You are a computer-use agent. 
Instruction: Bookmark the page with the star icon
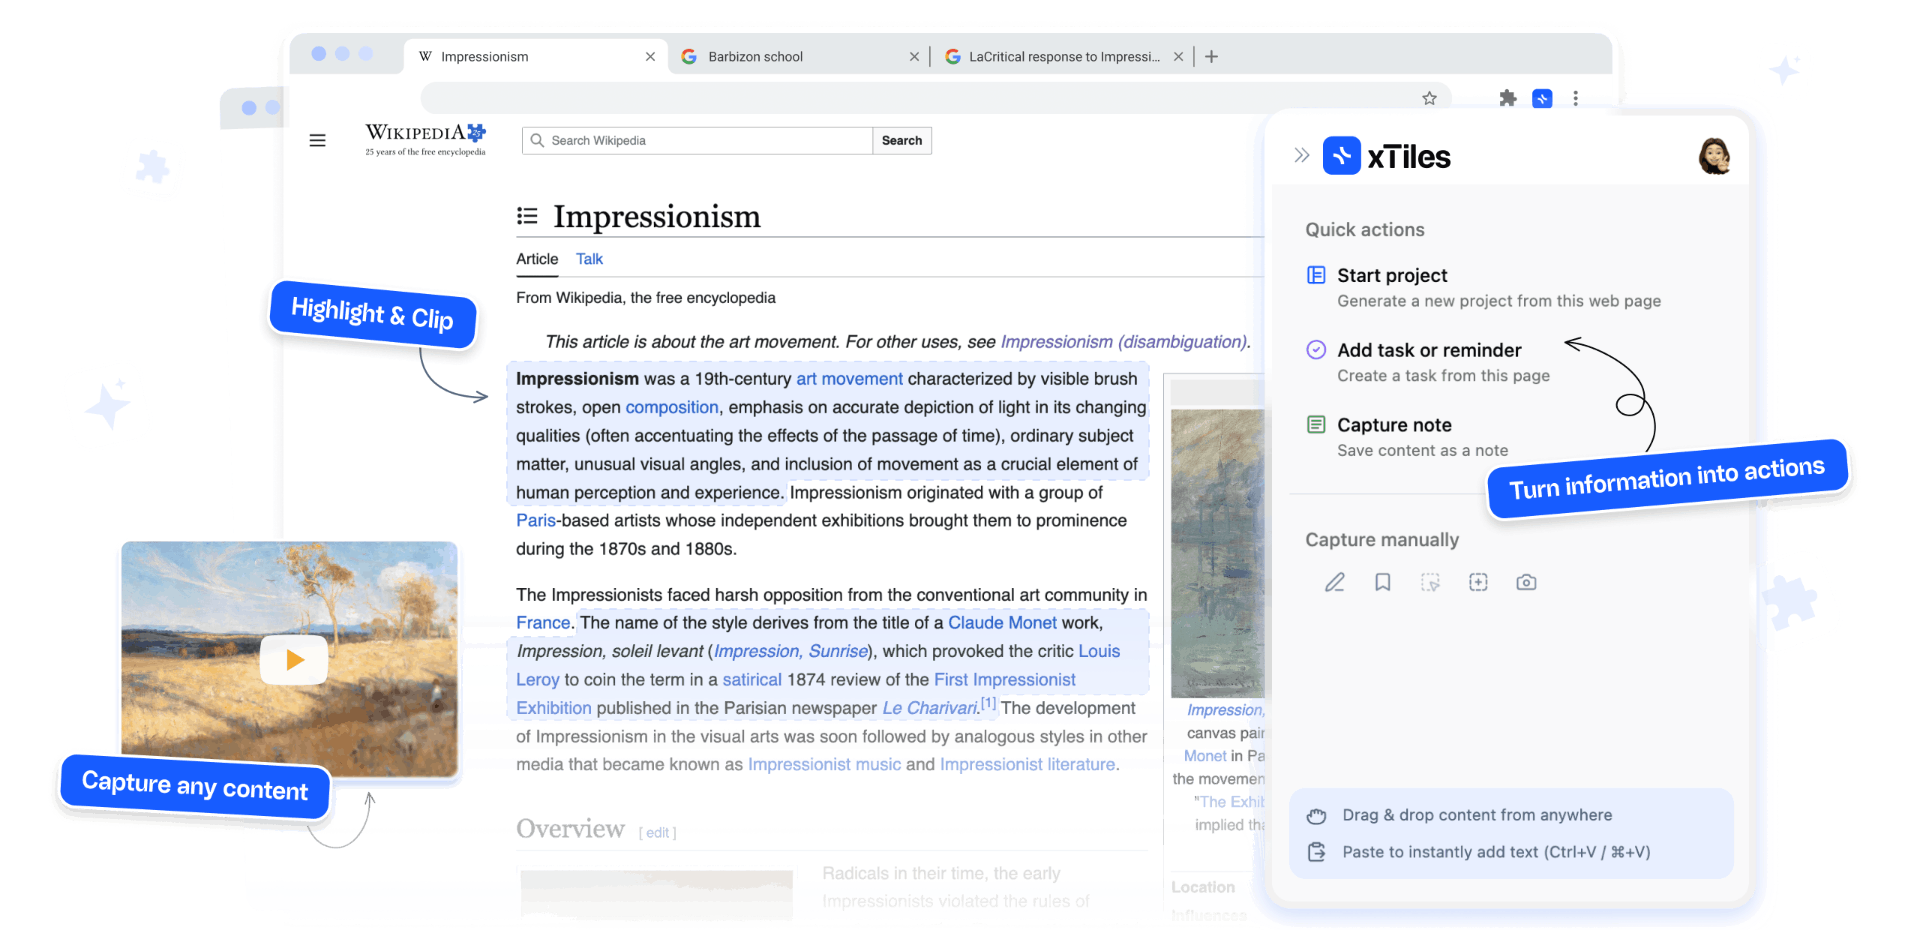(1429, 98)
